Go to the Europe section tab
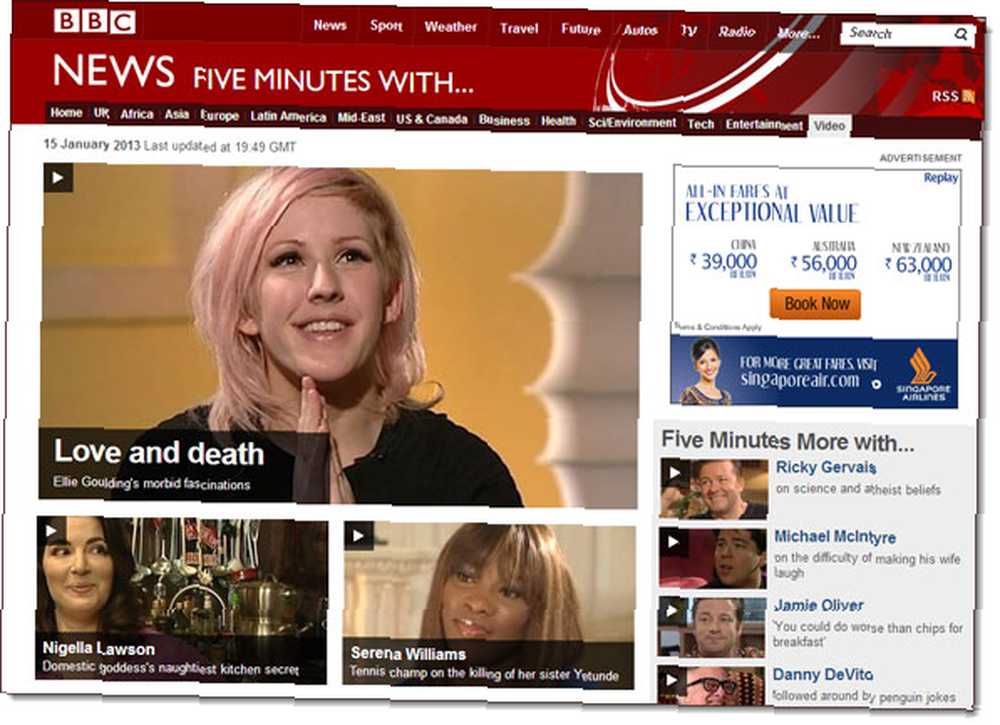 [219, 115]
